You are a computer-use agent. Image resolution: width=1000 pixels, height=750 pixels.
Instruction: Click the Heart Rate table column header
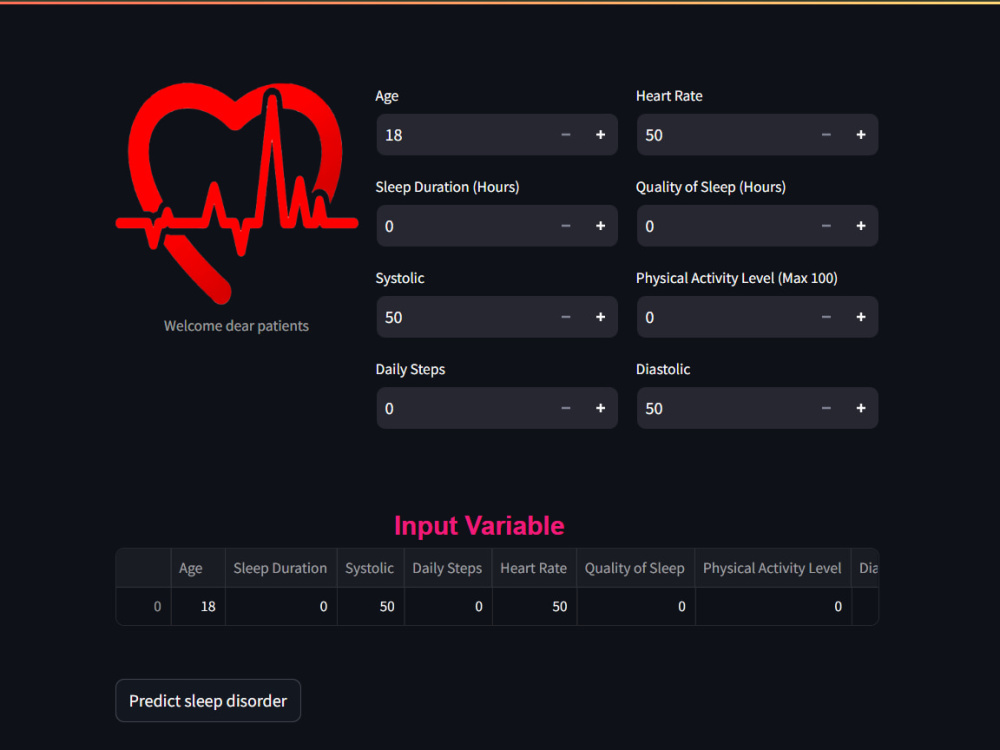click(x=534, y=568)
